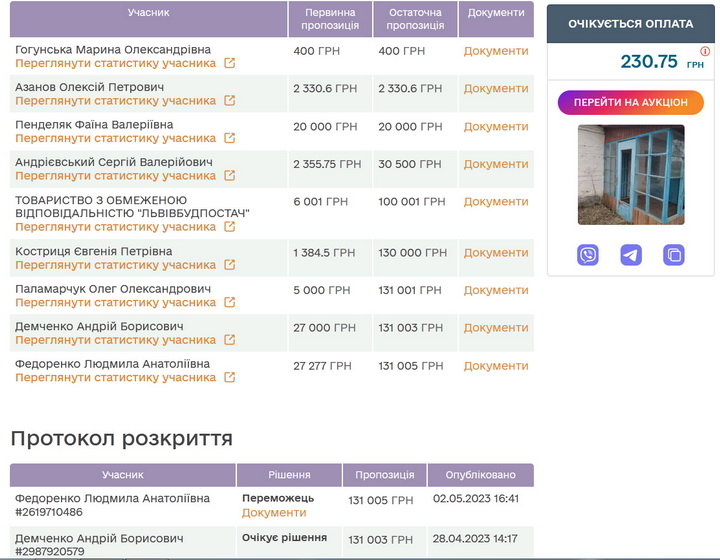This screenshot has height=560, width=720.
Task: Click the 'Остаточна пропозиція' column header
Action: (x=415, y=19)
